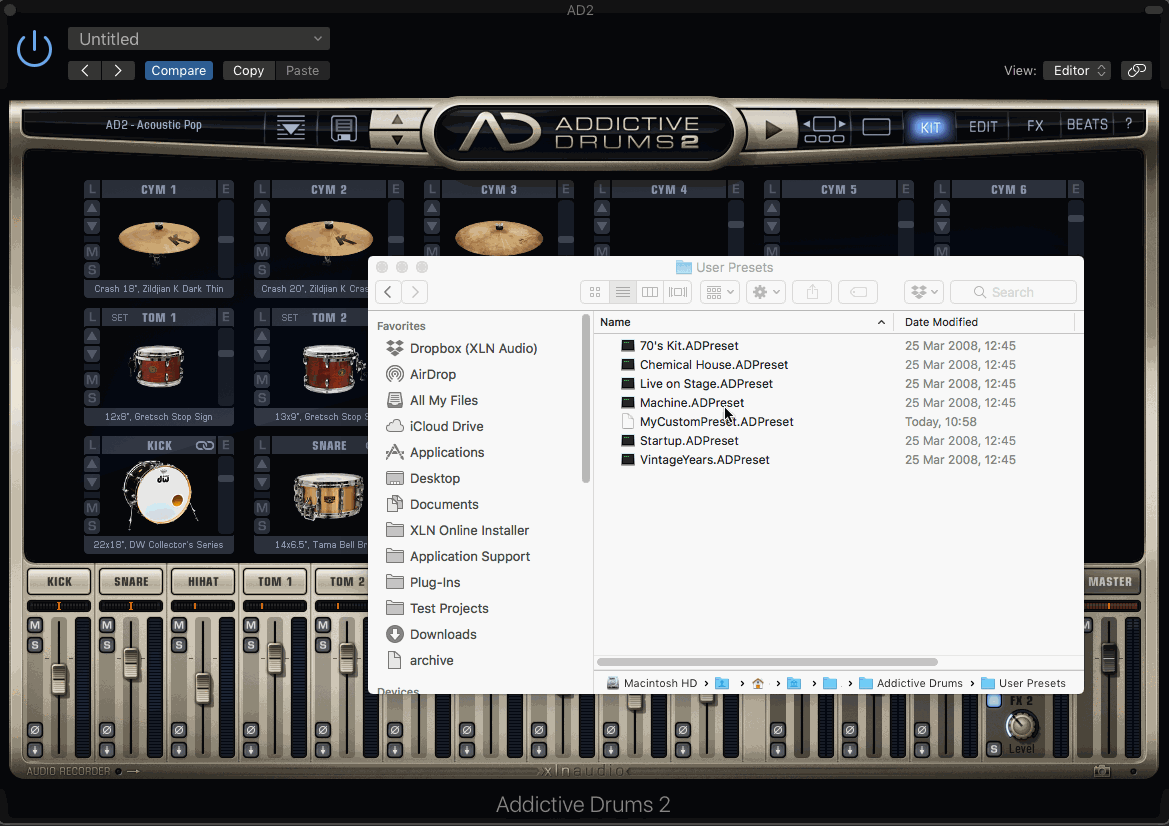
Task: Click the FX 2 Level knob
Action: click(x=1021, y=725)
